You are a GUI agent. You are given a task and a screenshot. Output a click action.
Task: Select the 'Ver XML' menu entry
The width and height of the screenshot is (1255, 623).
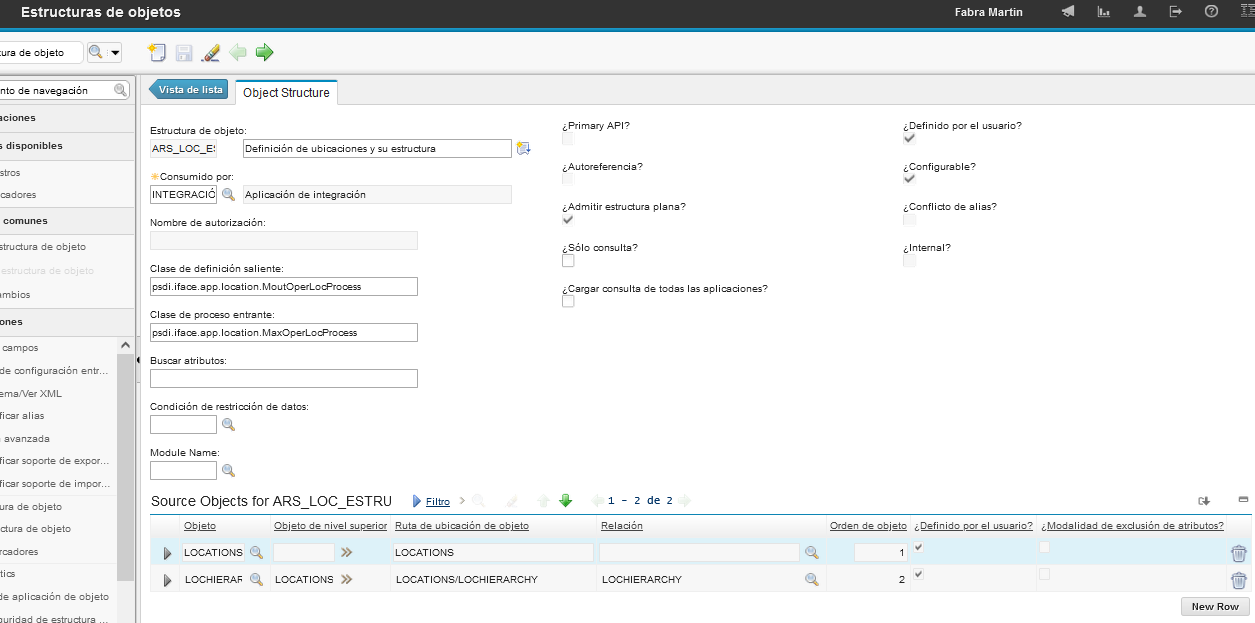(x=31, y=393)
